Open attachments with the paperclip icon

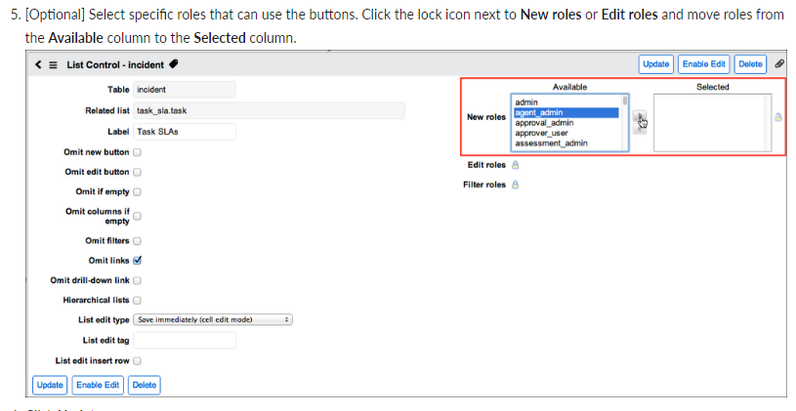click(x=779, y=64)
